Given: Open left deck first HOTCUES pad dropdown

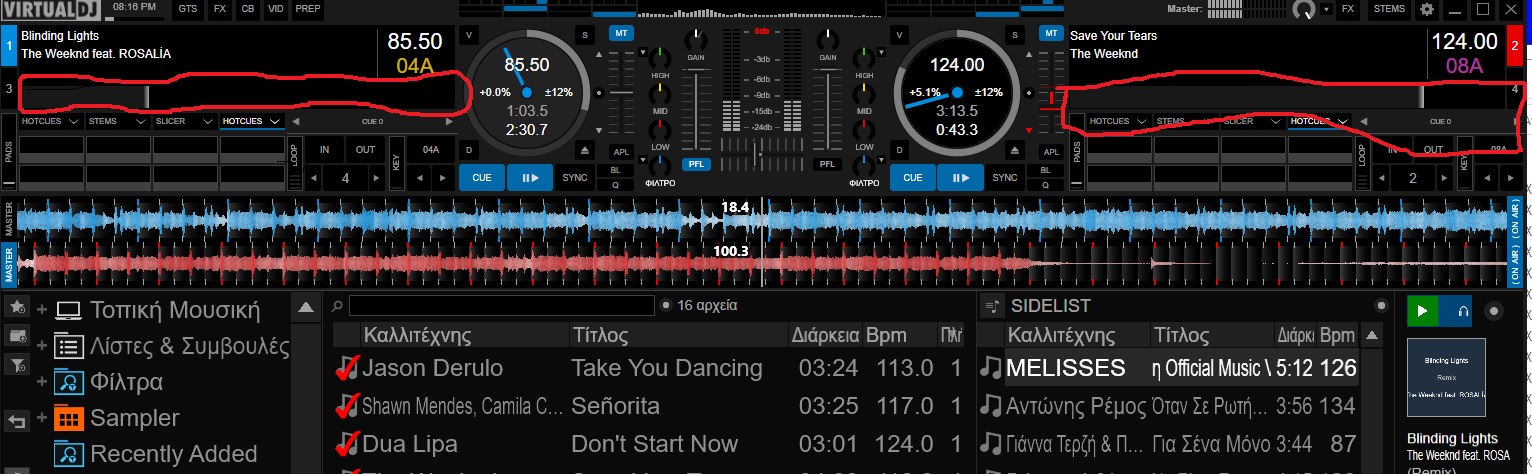Looking at the screenshot, I should pos(73,121).
